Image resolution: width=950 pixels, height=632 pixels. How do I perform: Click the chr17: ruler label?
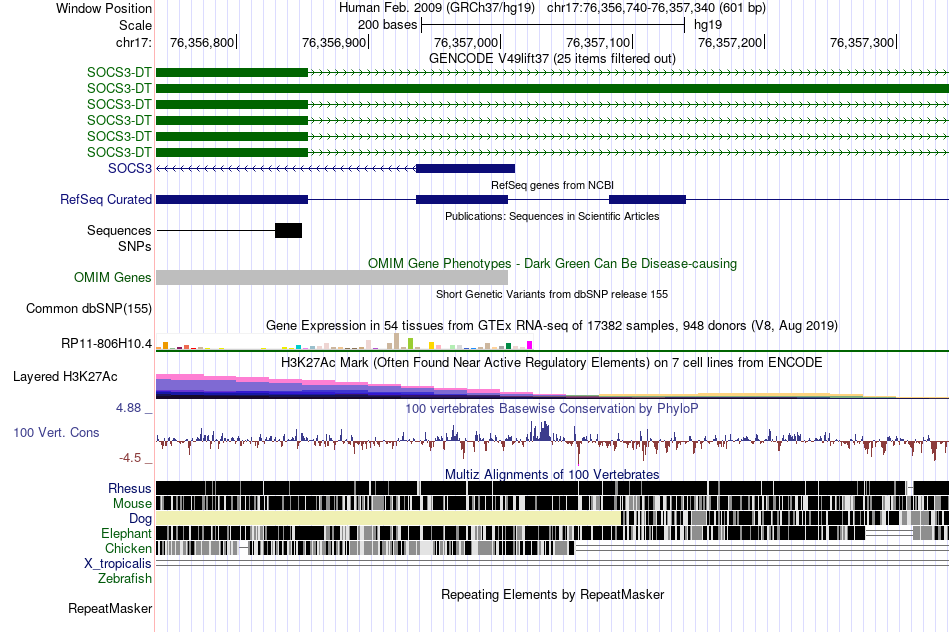133,42
